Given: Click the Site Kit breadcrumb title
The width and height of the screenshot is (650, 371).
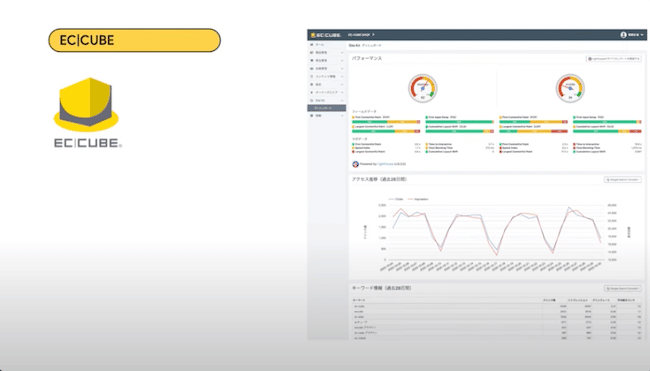Looking at the screenshot, I should 354,45.
